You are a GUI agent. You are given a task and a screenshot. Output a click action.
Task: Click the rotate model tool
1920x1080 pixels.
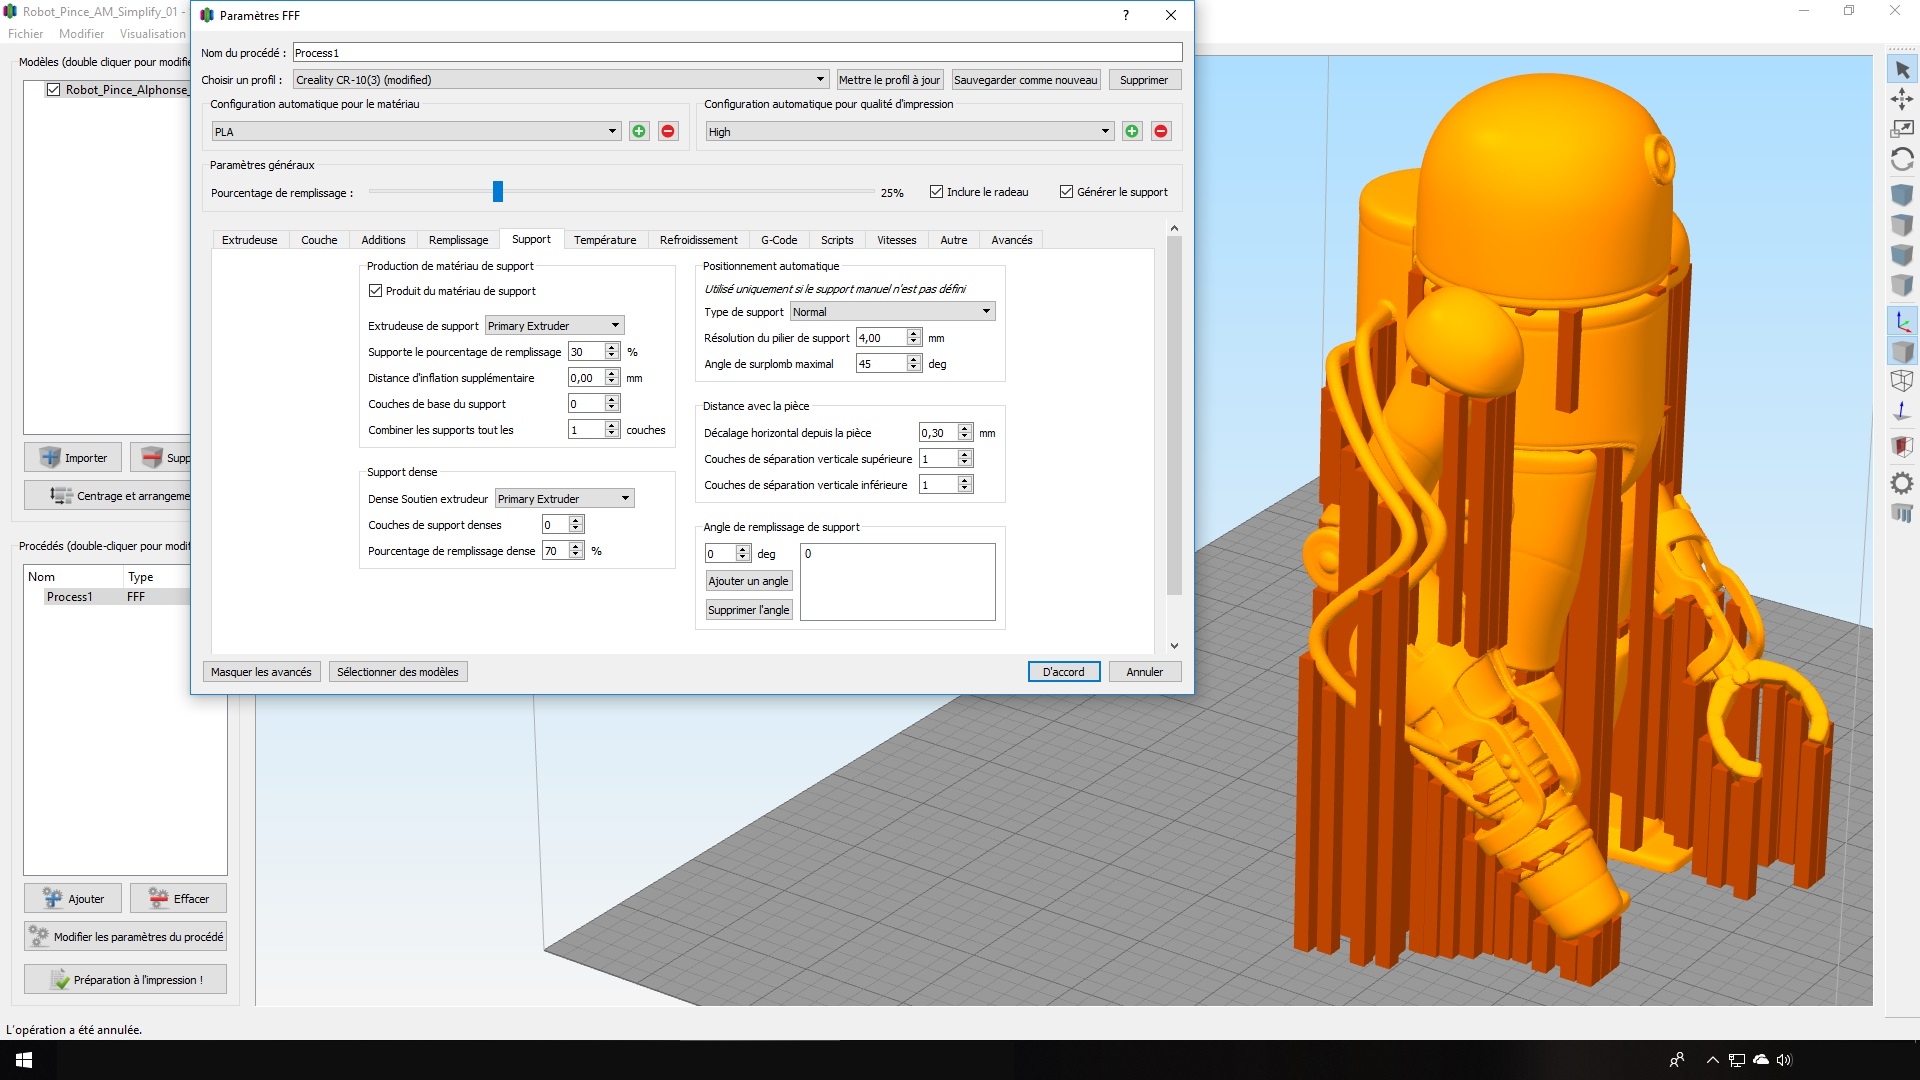pos(1902,160)
